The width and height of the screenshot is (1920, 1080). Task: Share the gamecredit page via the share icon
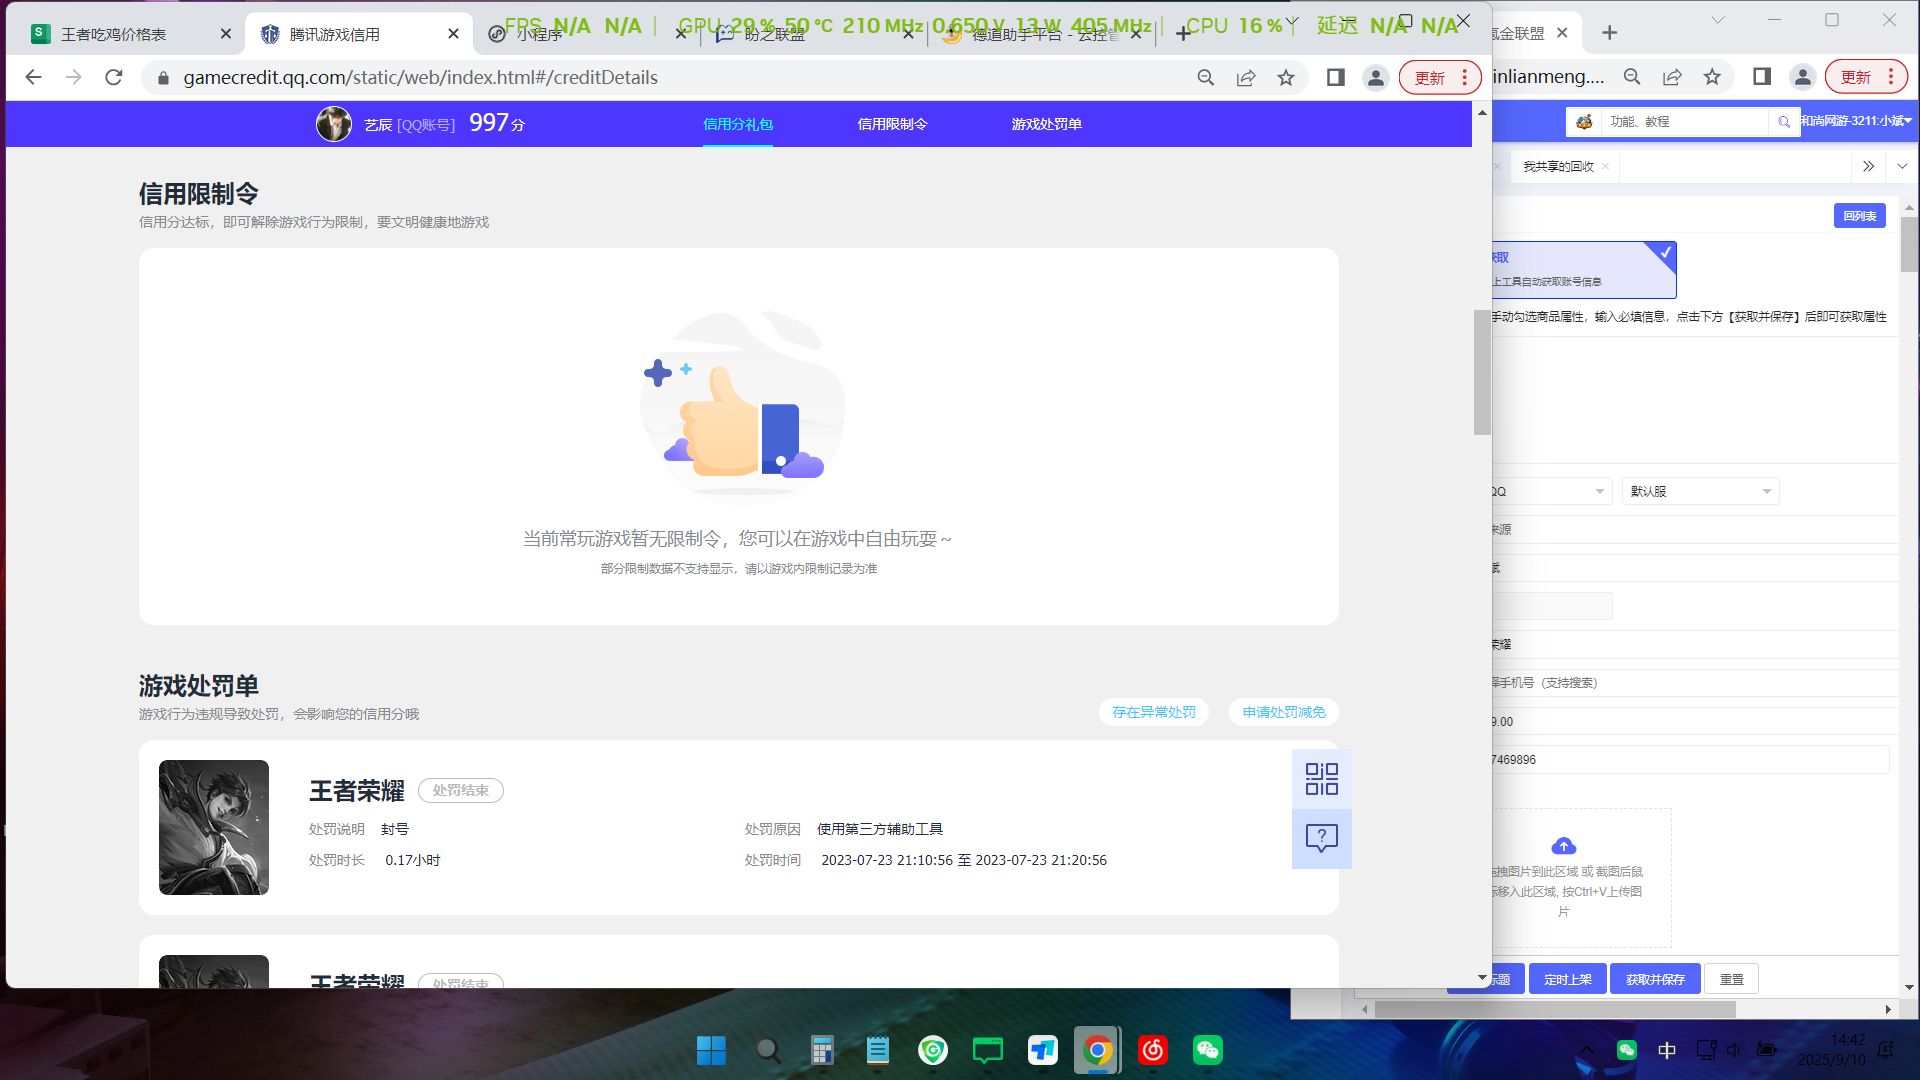click(x=1246, y=77)
